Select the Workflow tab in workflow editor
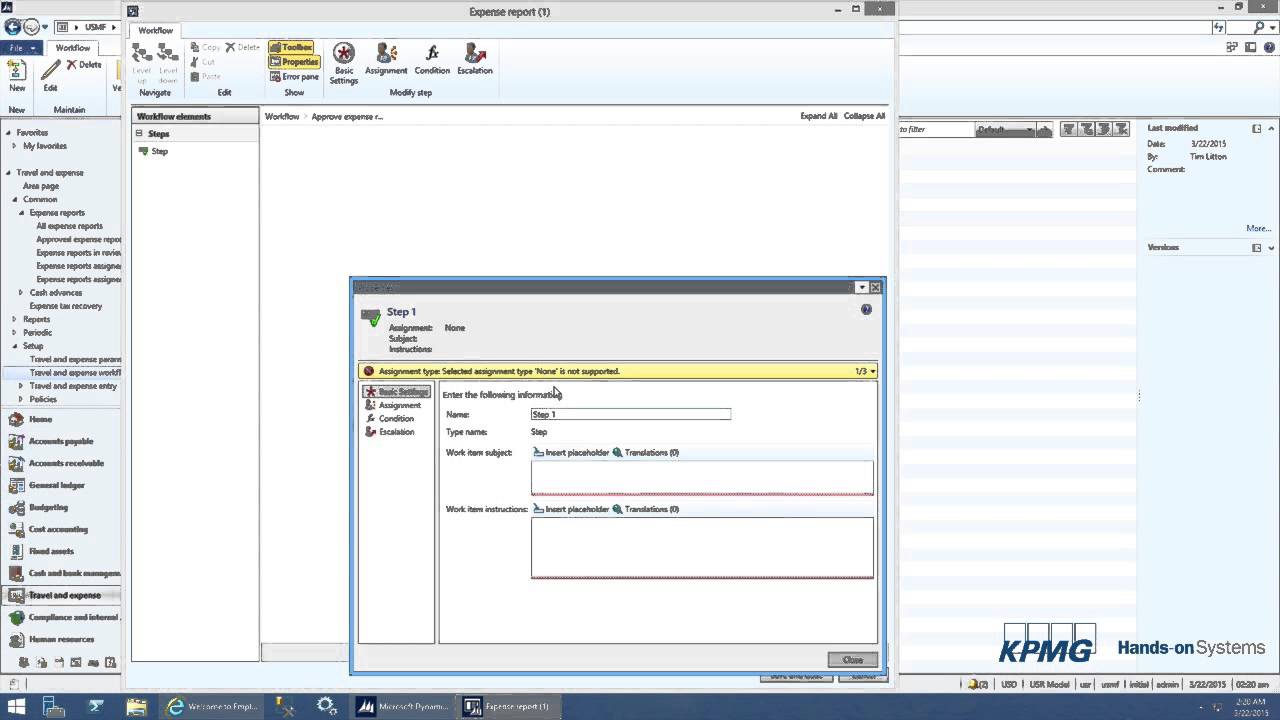 coord(155,30)
